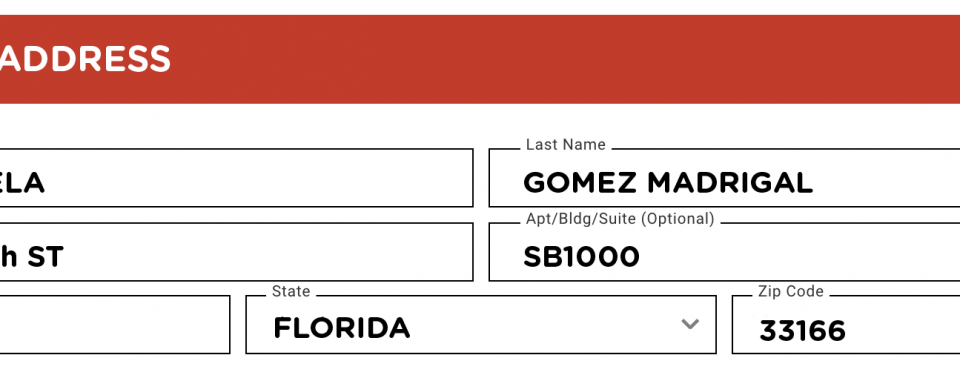Click the FLORIDA selected value text

click(342, 328)
